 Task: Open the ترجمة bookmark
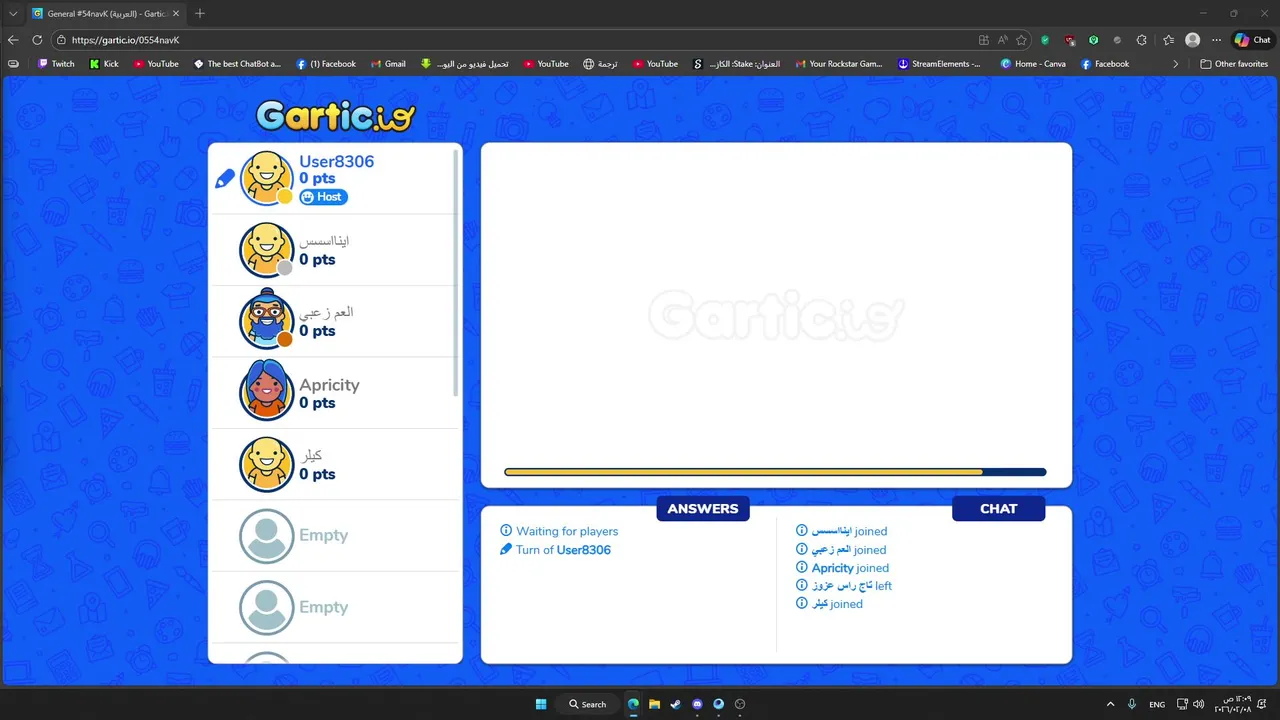click(x=600, y=64)
